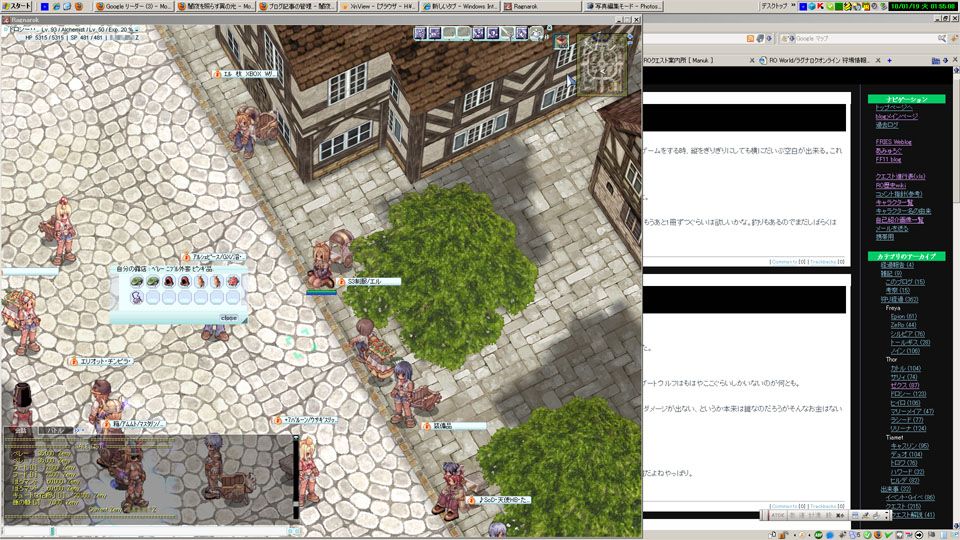Open a new browser tab with plus

[x=889, y=60]
